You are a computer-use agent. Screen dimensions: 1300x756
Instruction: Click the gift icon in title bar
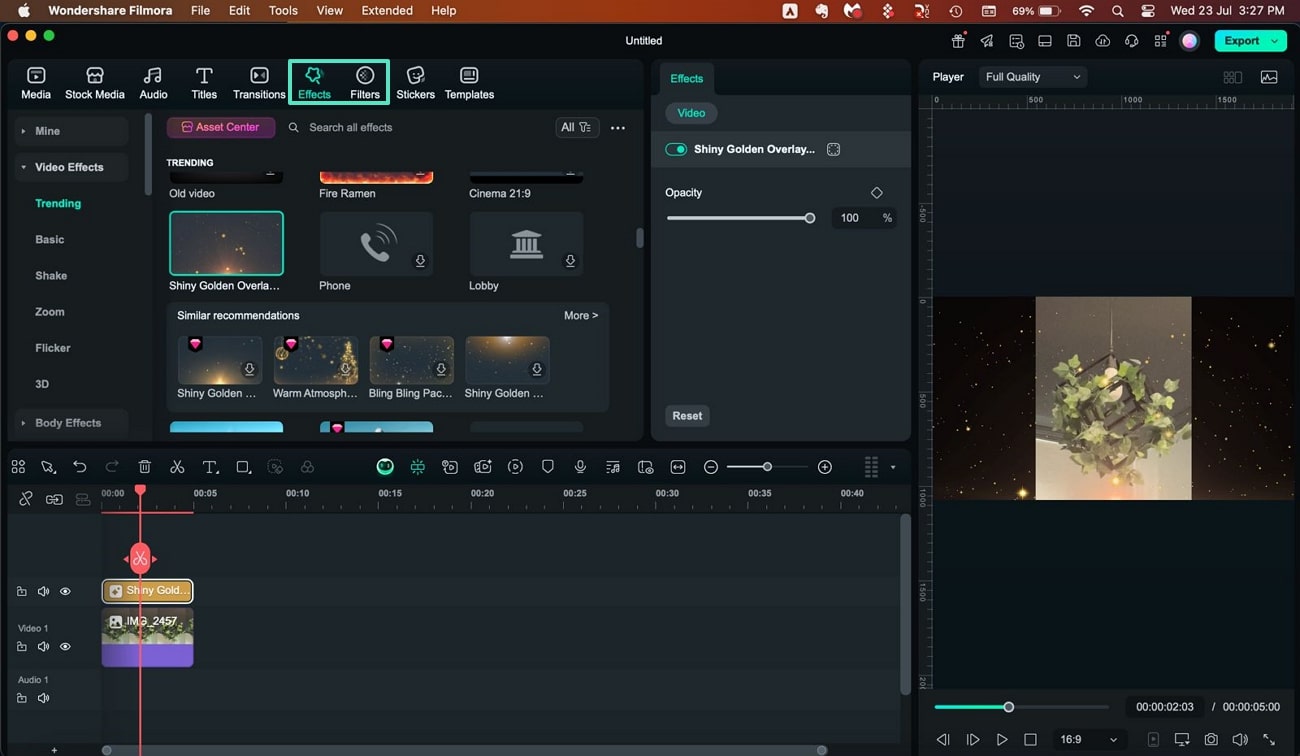coord(958,41)
